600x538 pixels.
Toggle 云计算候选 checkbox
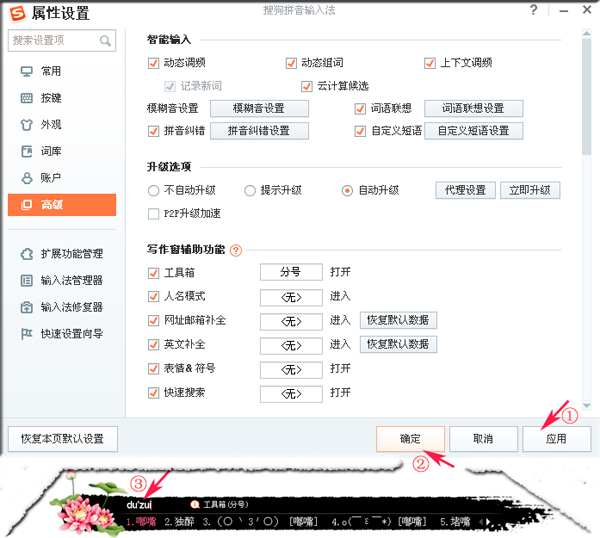[307, 86]
